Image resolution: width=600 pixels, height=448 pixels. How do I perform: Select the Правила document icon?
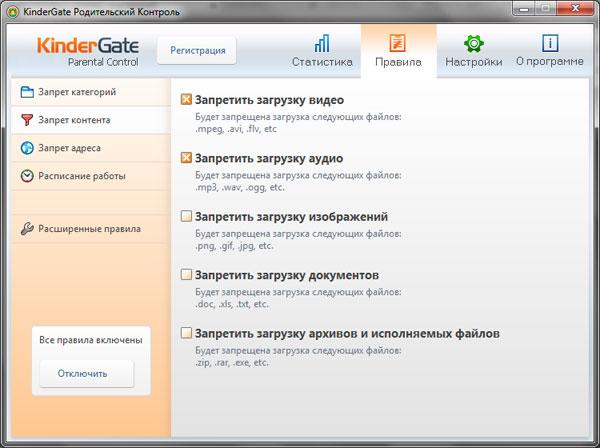397,43
